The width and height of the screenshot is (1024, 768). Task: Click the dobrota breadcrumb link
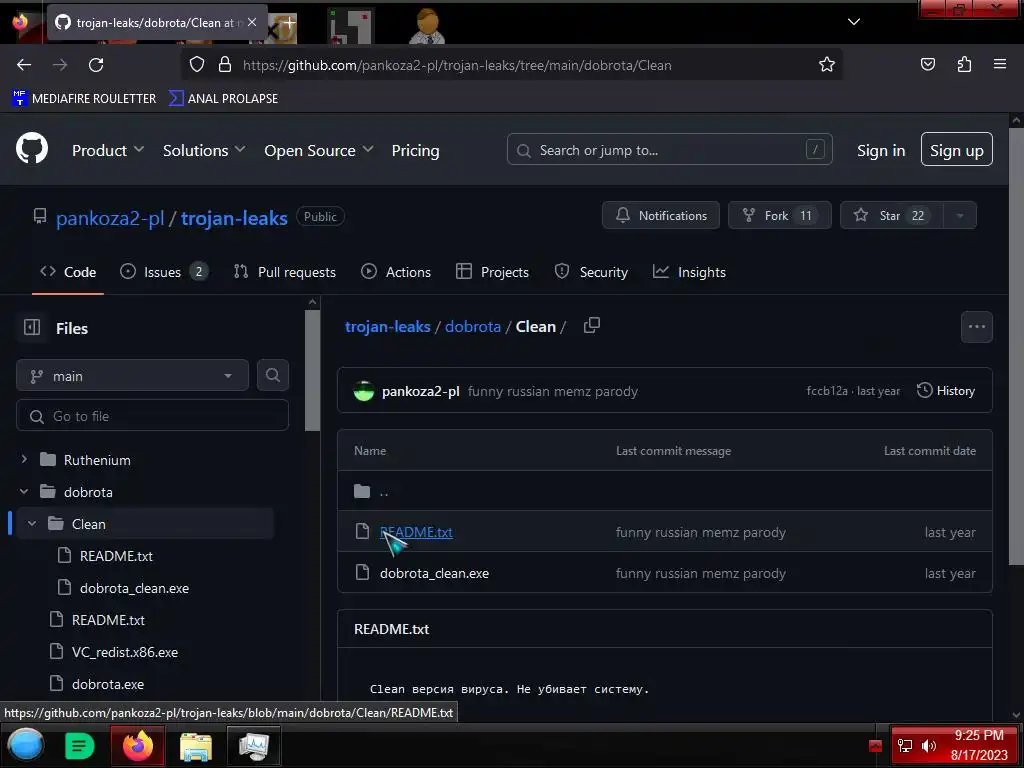[x=473, y=327]
